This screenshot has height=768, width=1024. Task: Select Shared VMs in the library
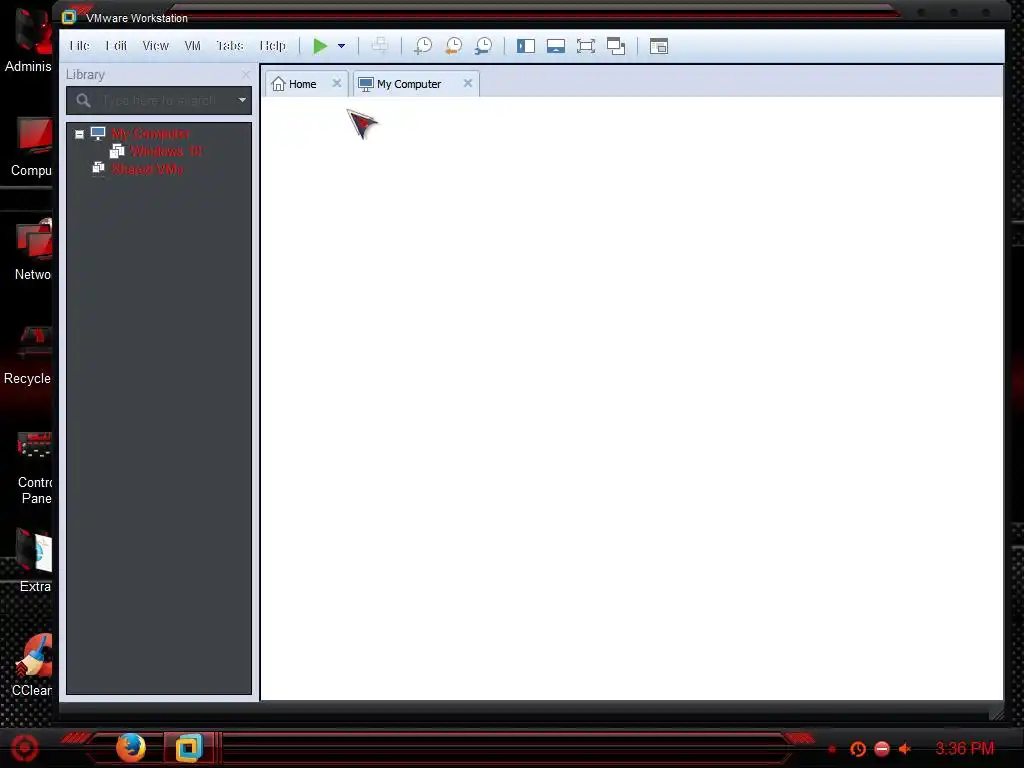pos(148,169)
